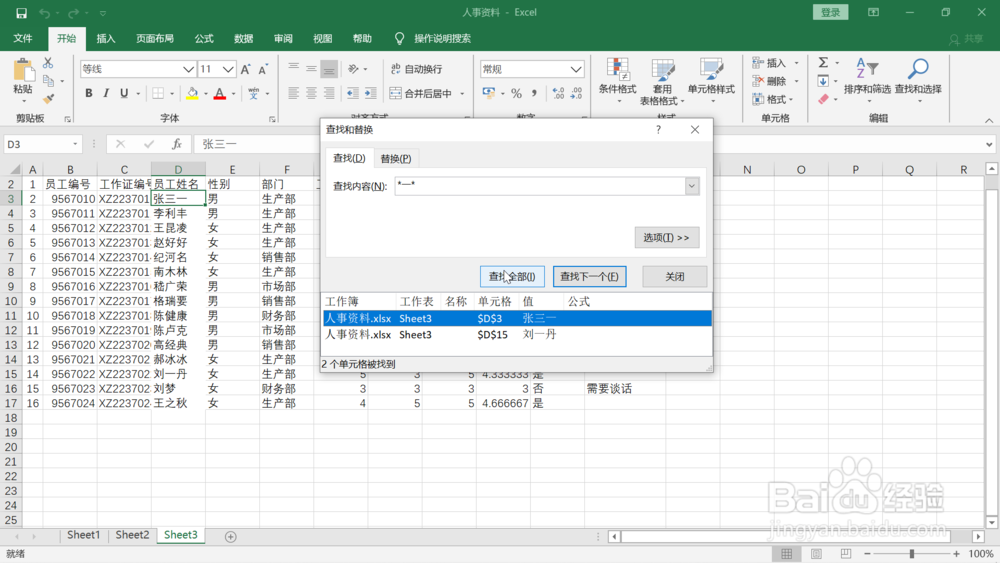Viewport: 1000px width, 563px height.
Task: Apply the yellow fill color bucket
Action: (192, 93)
